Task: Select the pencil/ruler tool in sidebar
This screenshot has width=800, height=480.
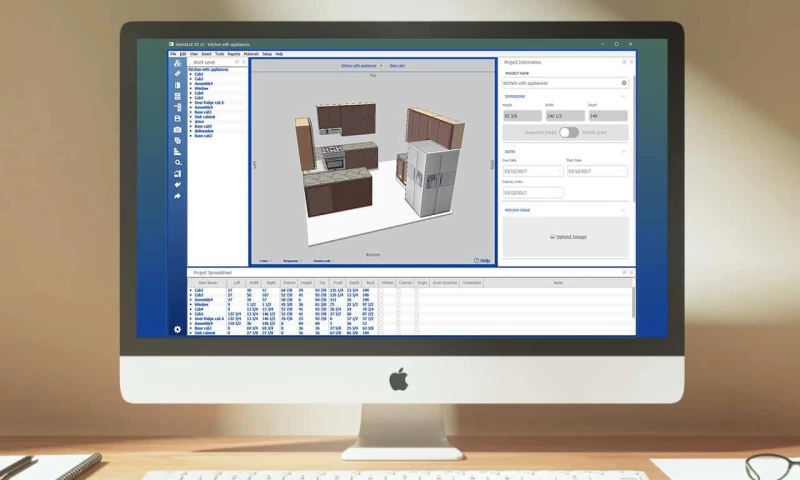Action: (177, 74)
